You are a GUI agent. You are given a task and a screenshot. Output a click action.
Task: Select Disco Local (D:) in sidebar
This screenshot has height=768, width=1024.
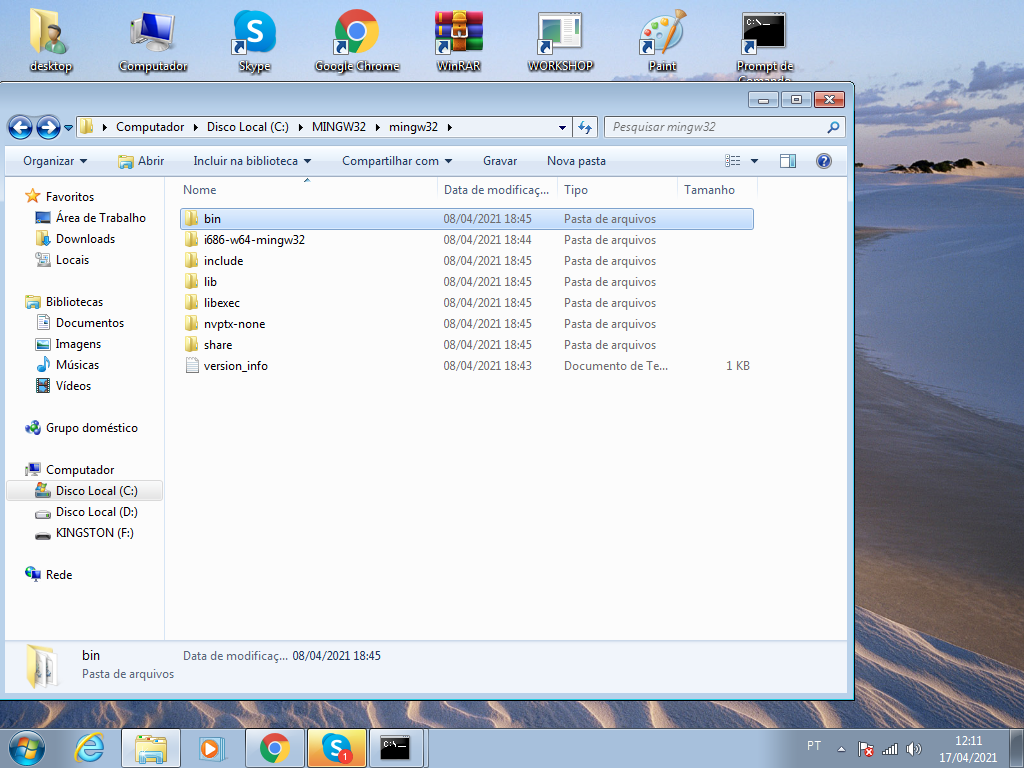click(96, 512)
